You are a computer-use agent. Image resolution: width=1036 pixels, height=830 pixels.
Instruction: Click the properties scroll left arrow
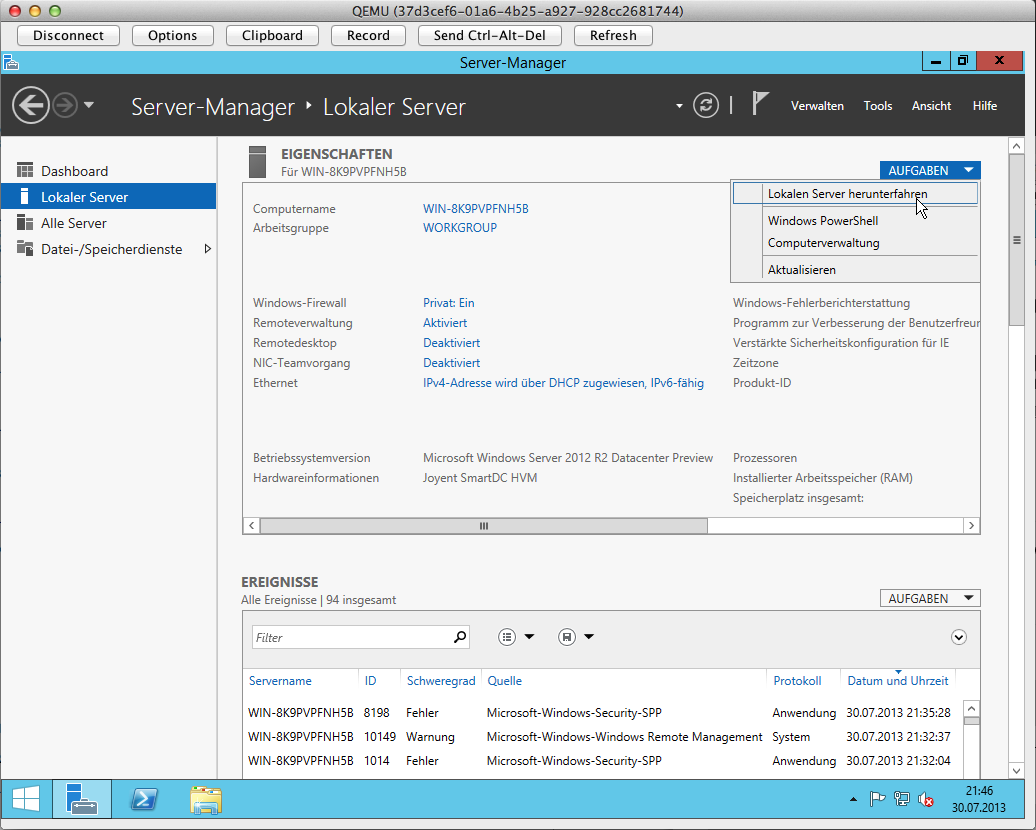(251, 526)
